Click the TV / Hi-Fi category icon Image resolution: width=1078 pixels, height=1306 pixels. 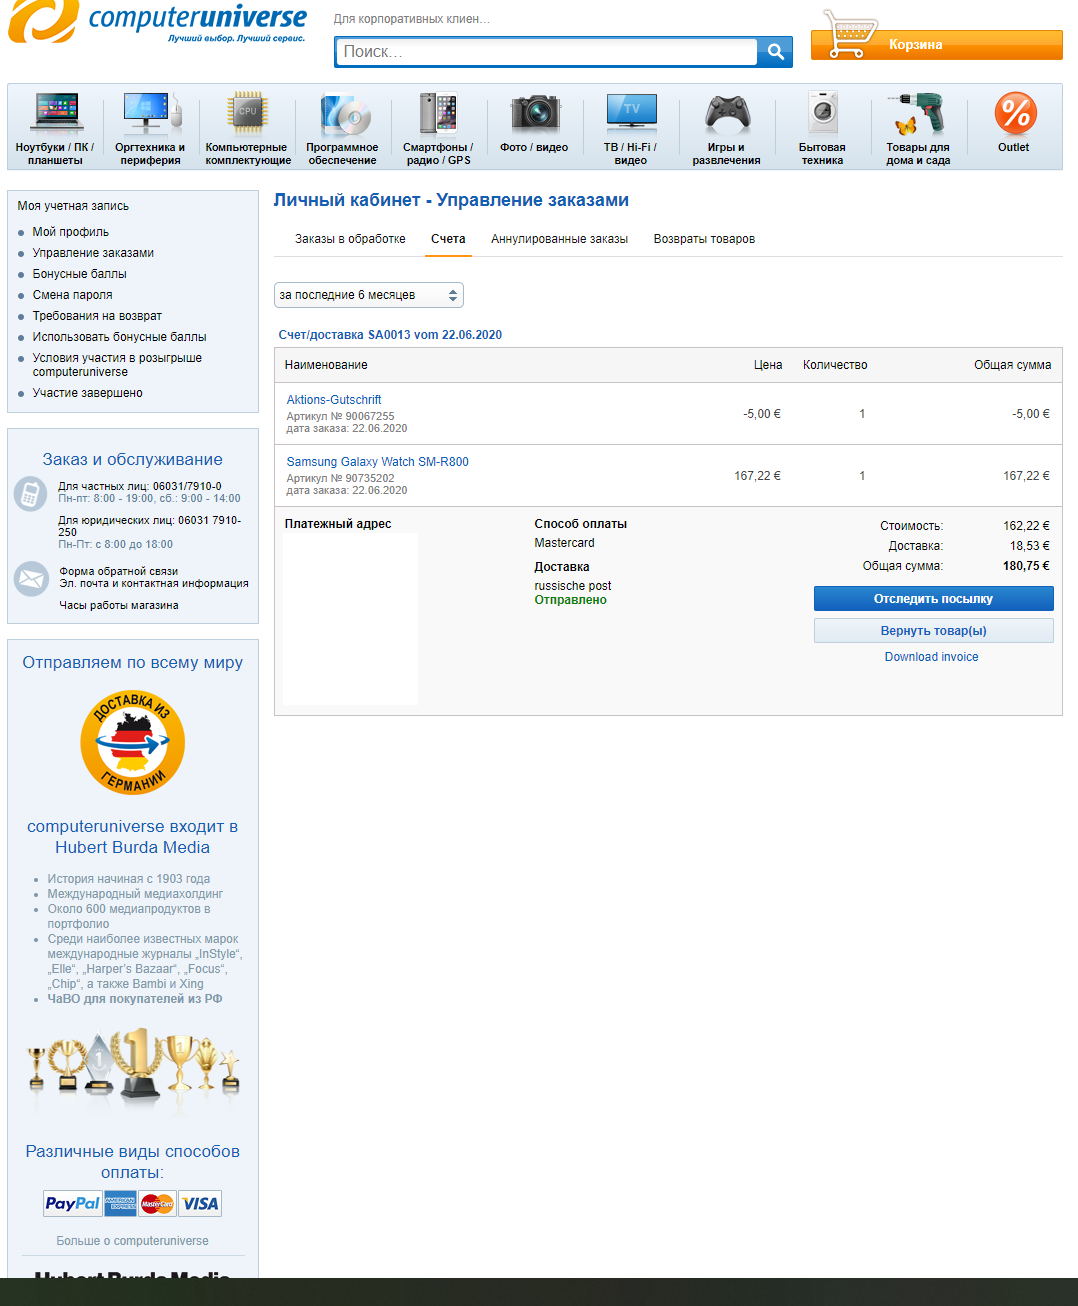pos(630,113)
